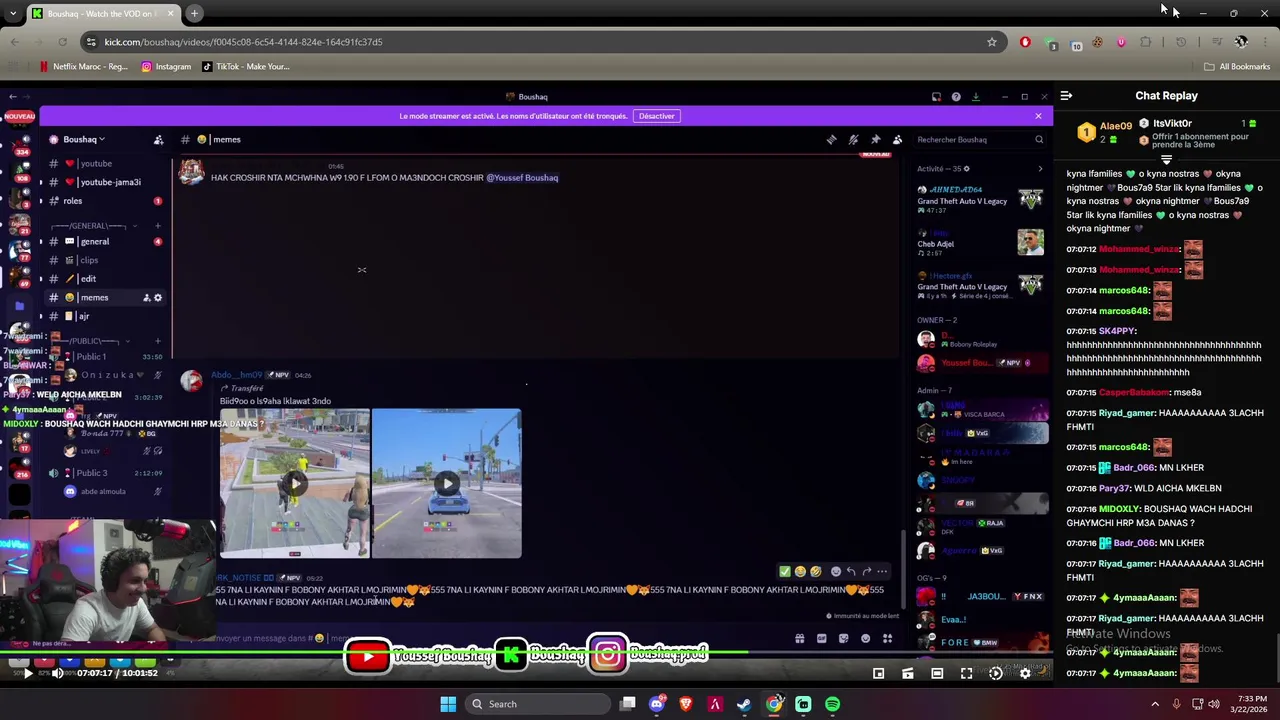Open ItsVikt0r gifter profile
Image resolution: width=1280 pixels, height=720 pixels.
click(1172, 124)
